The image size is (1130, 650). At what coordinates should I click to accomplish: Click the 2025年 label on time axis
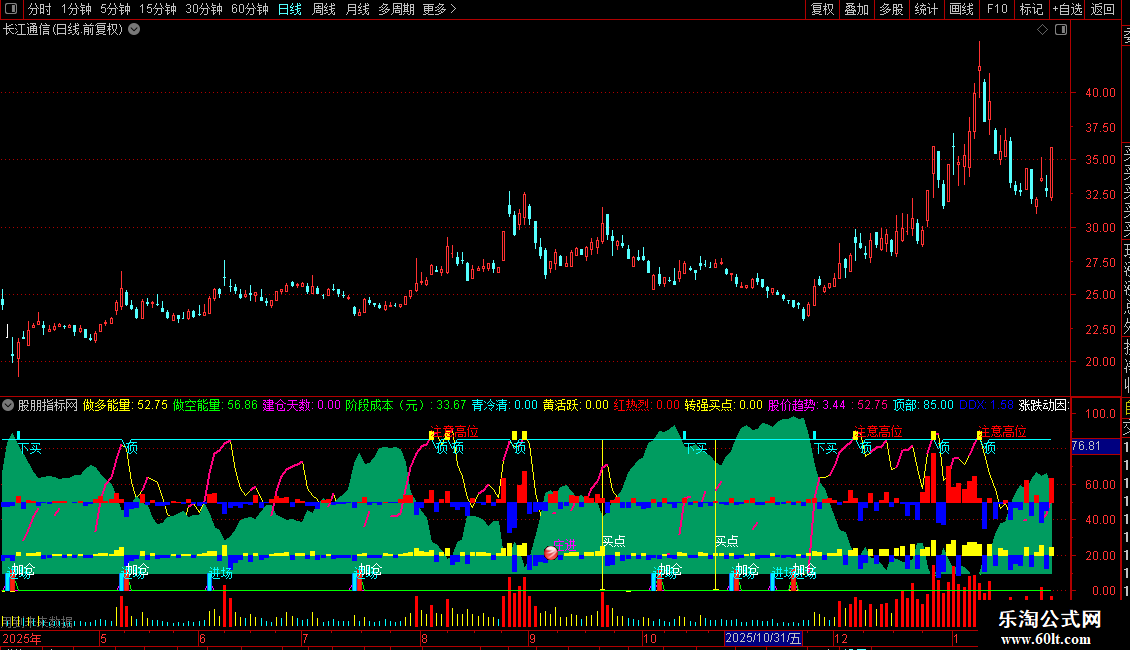coord(22,638)
